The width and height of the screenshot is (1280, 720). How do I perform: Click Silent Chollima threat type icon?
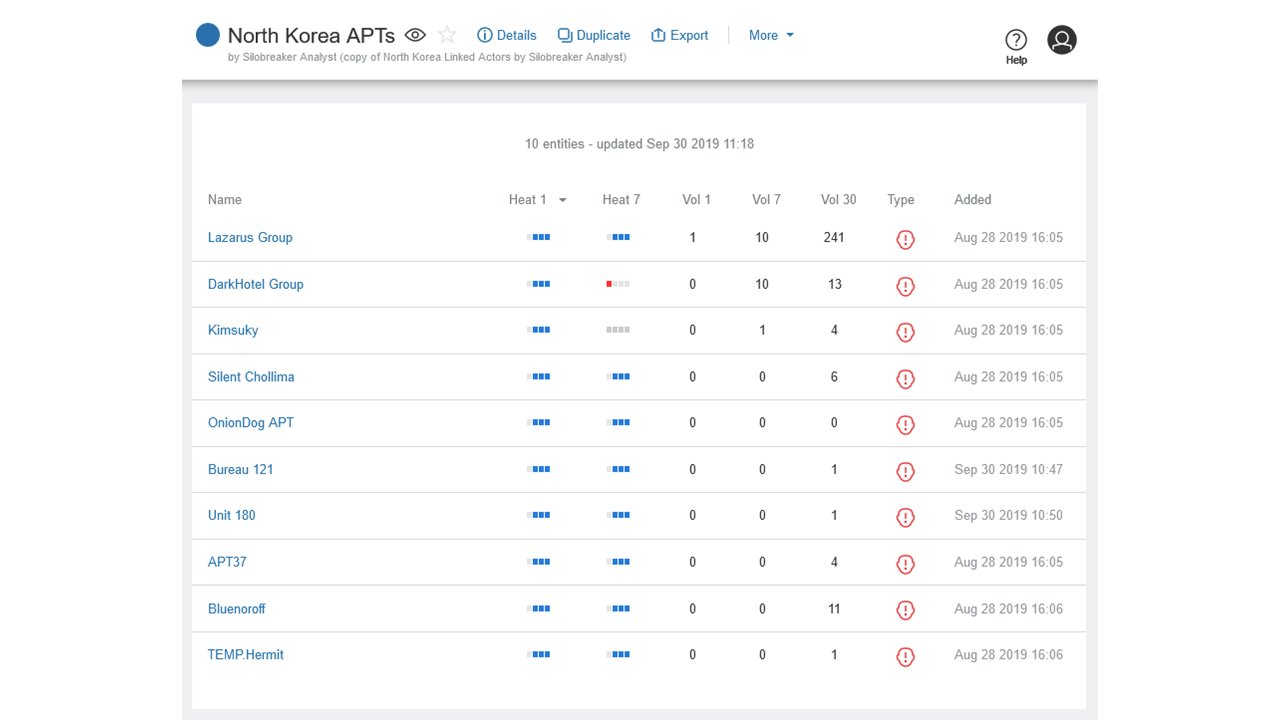pyautogui.click(x=905, y=379)
